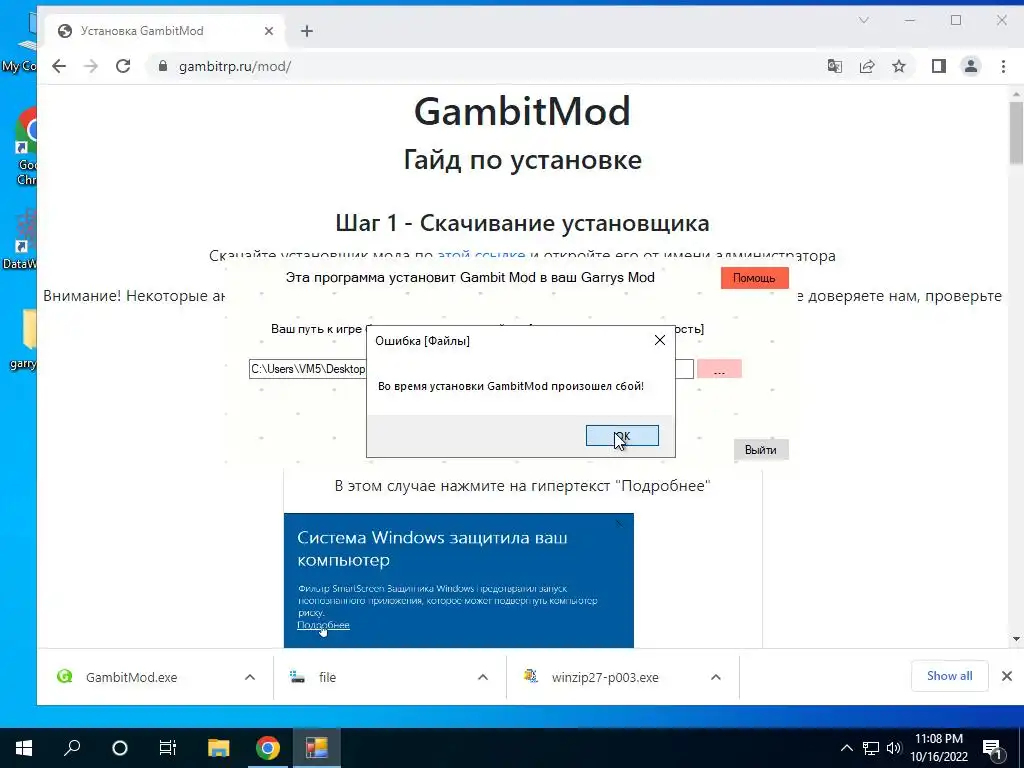Image resolution: width=1024 pixels, height=768 pixels.
Task: Click the red Помощь button
Action: (x=754, y=278)
